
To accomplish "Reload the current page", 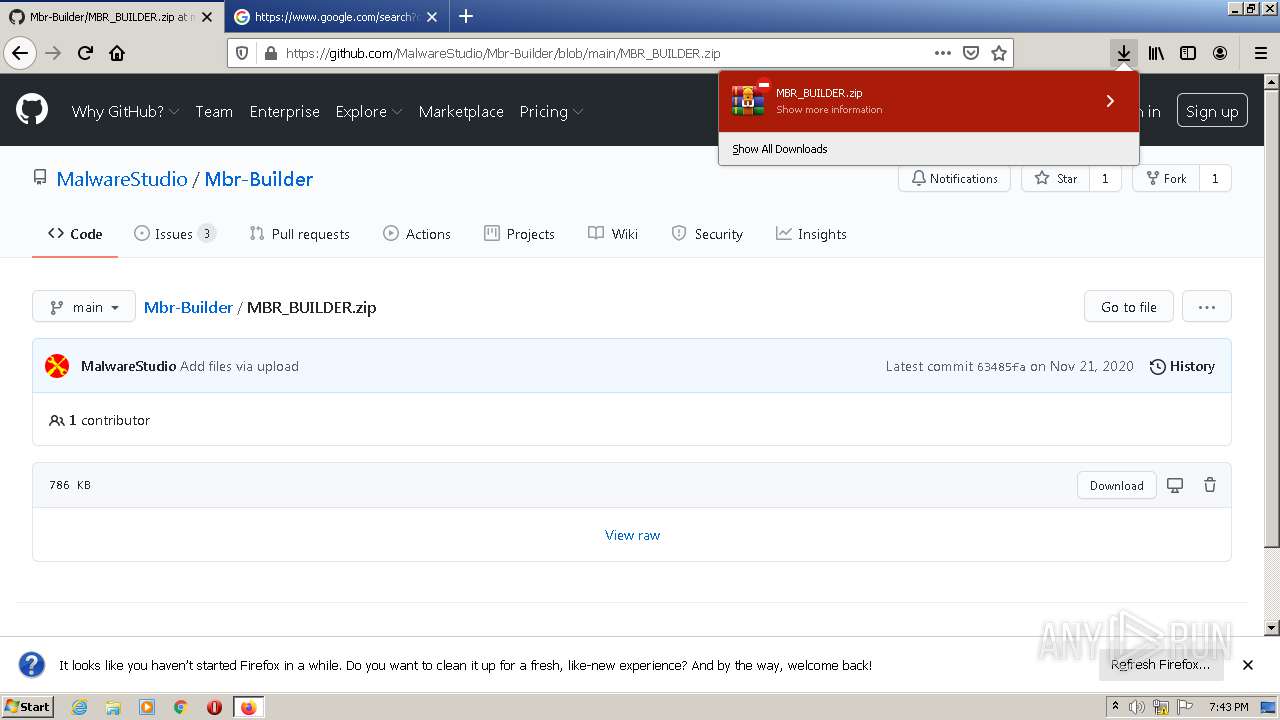I will pos(85,53).
